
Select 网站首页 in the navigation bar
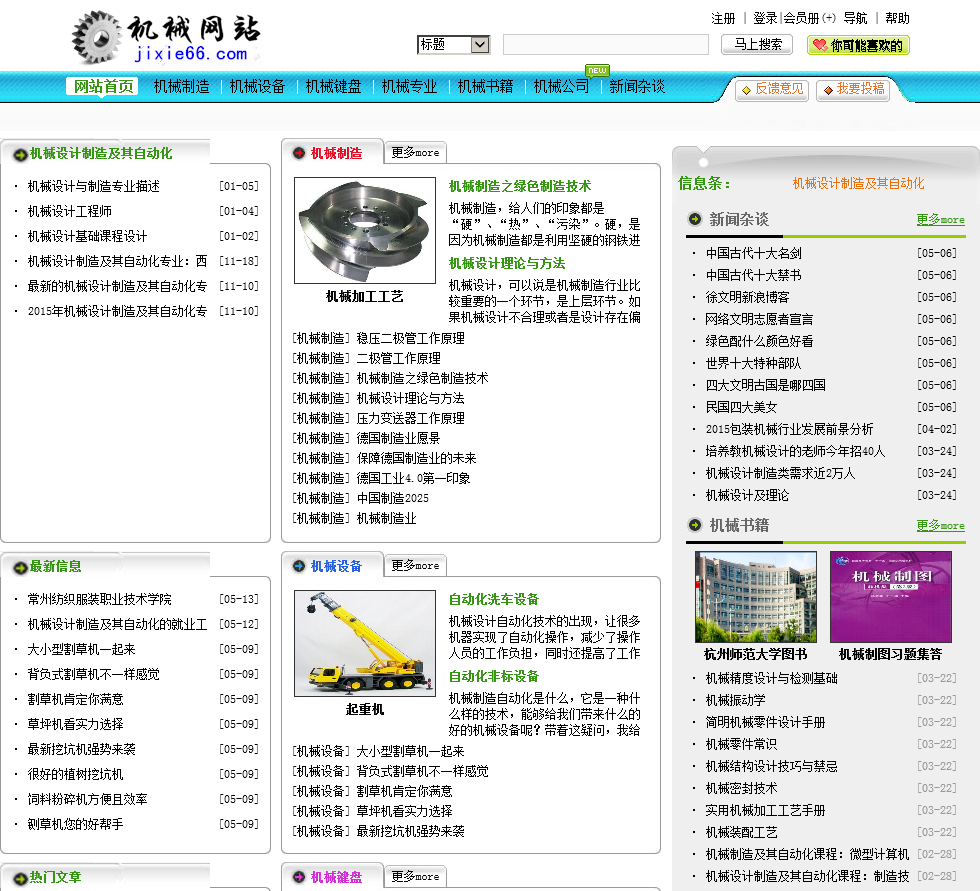click(103, 87)
